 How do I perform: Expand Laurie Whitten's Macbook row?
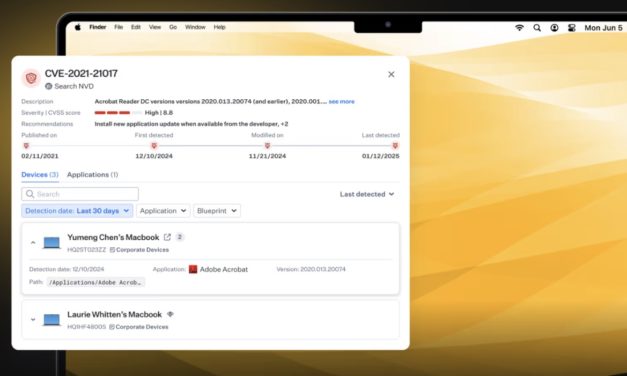33,320
